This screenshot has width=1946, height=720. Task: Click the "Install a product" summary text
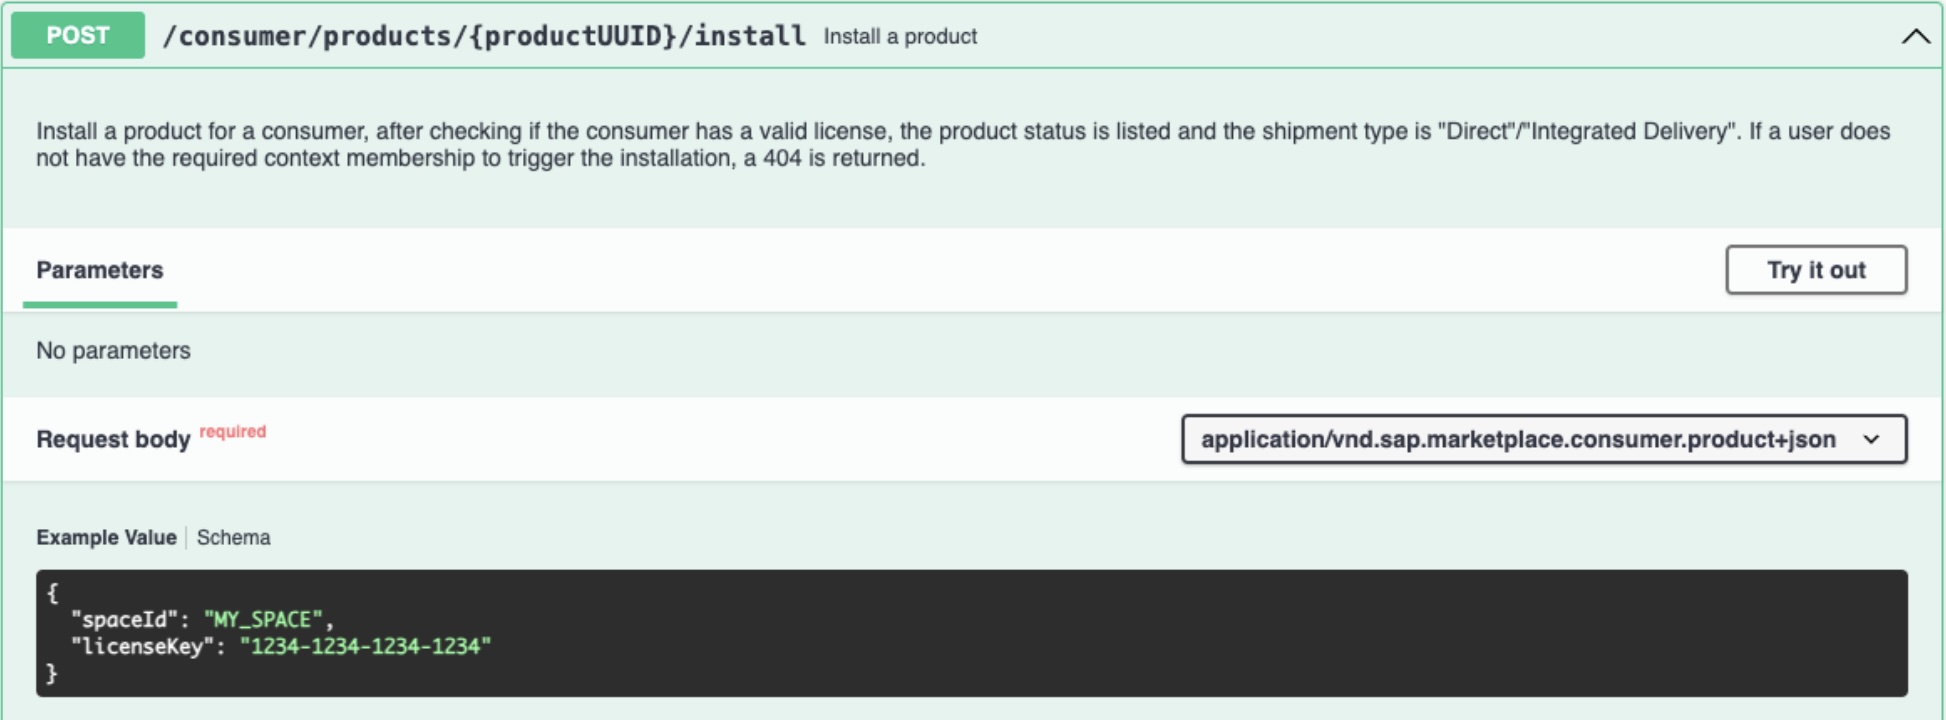tap(900, 37)
